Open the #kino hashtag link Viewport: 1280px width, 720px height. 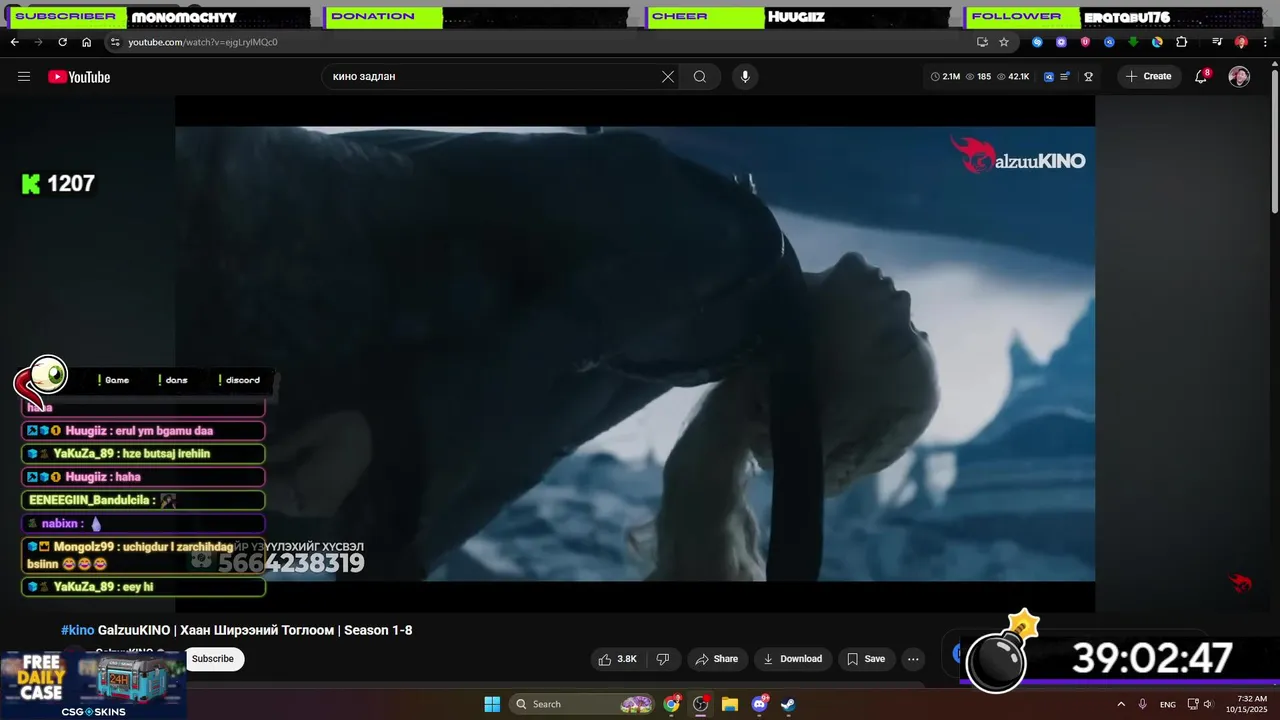tap(78, 630)
